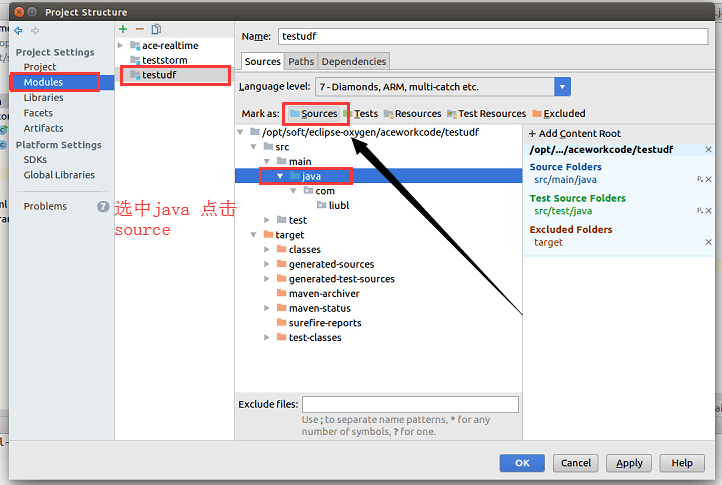Mark selected folder as Tests
The image size is (722, 485).
(361, 114)
